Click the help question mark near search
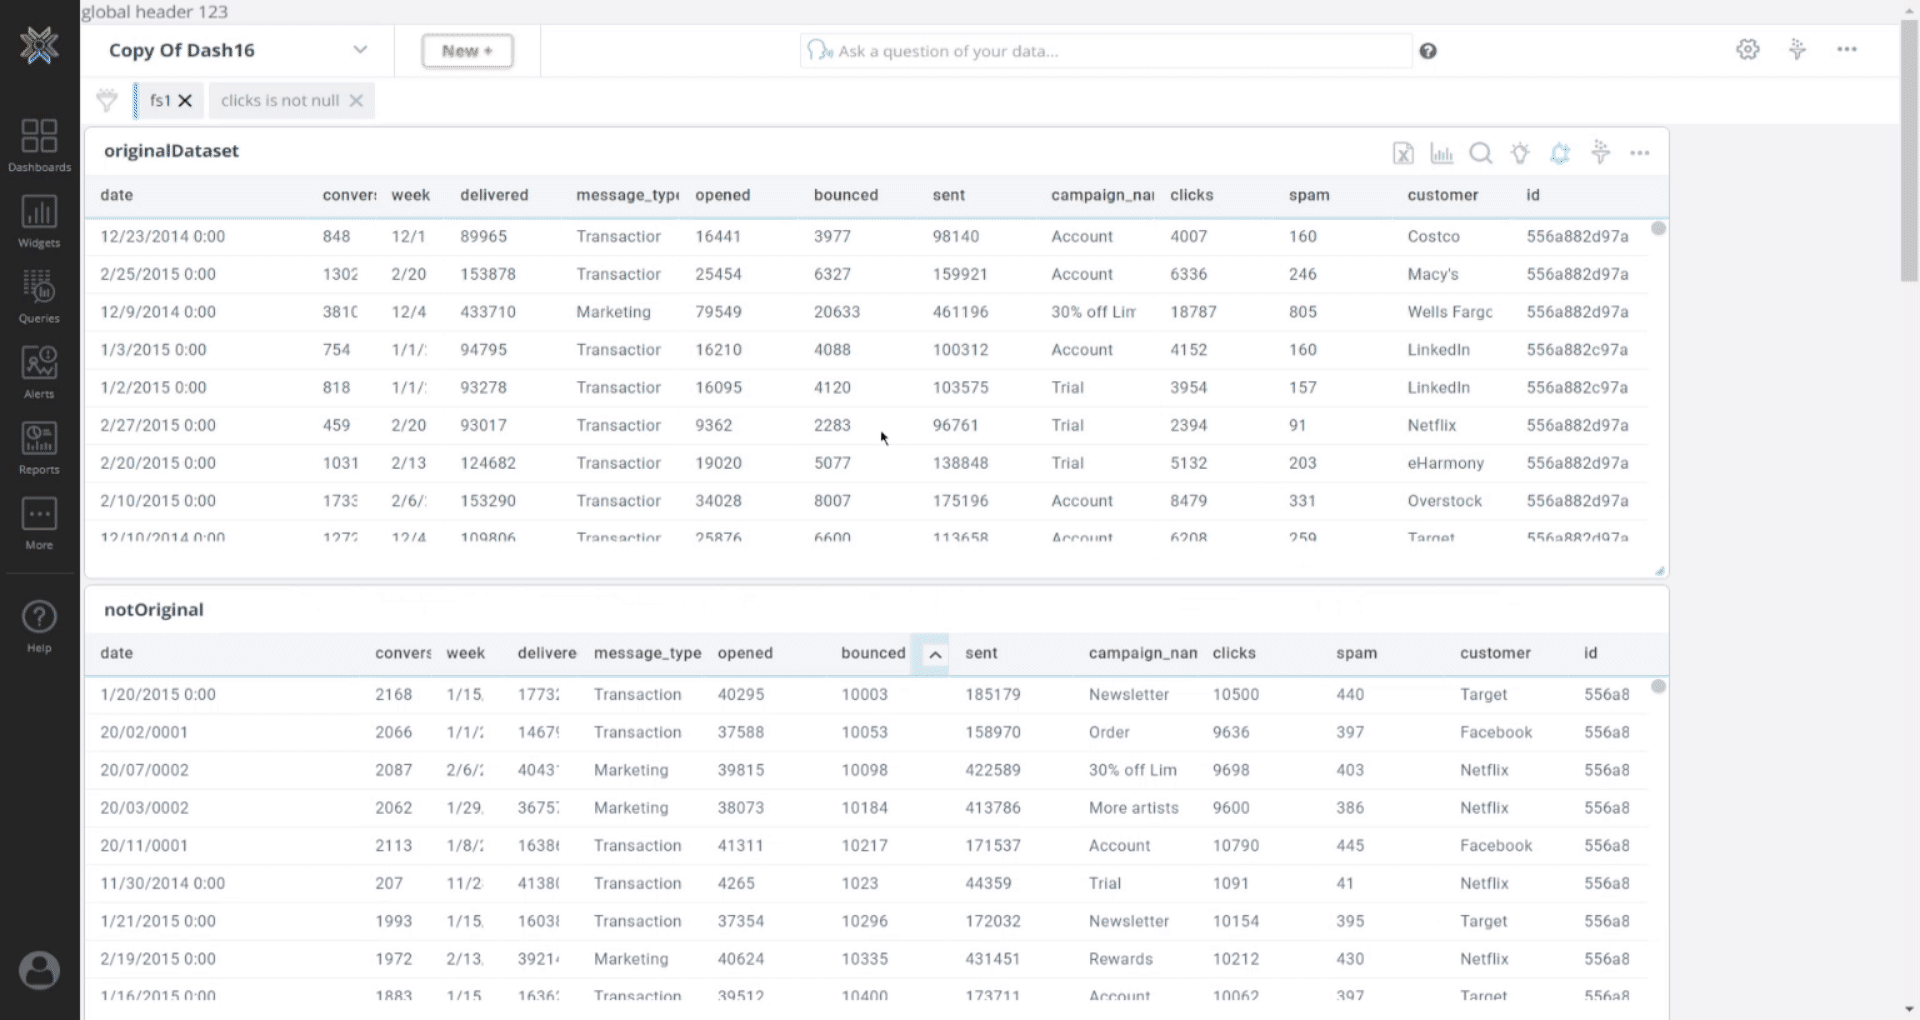The image size is (1920, 1020). (x=1427, y=51)
